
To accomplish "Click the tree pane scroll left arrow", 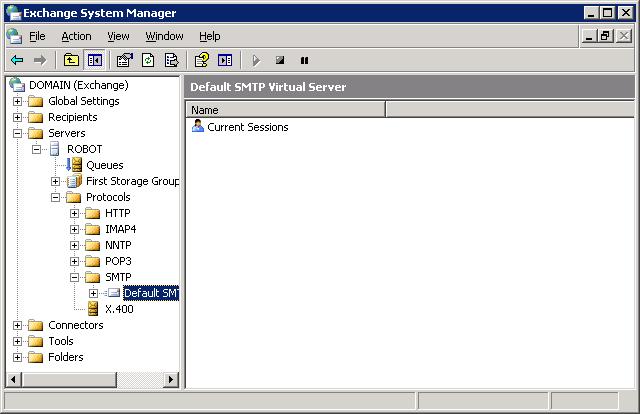I will tap(13, 379).
